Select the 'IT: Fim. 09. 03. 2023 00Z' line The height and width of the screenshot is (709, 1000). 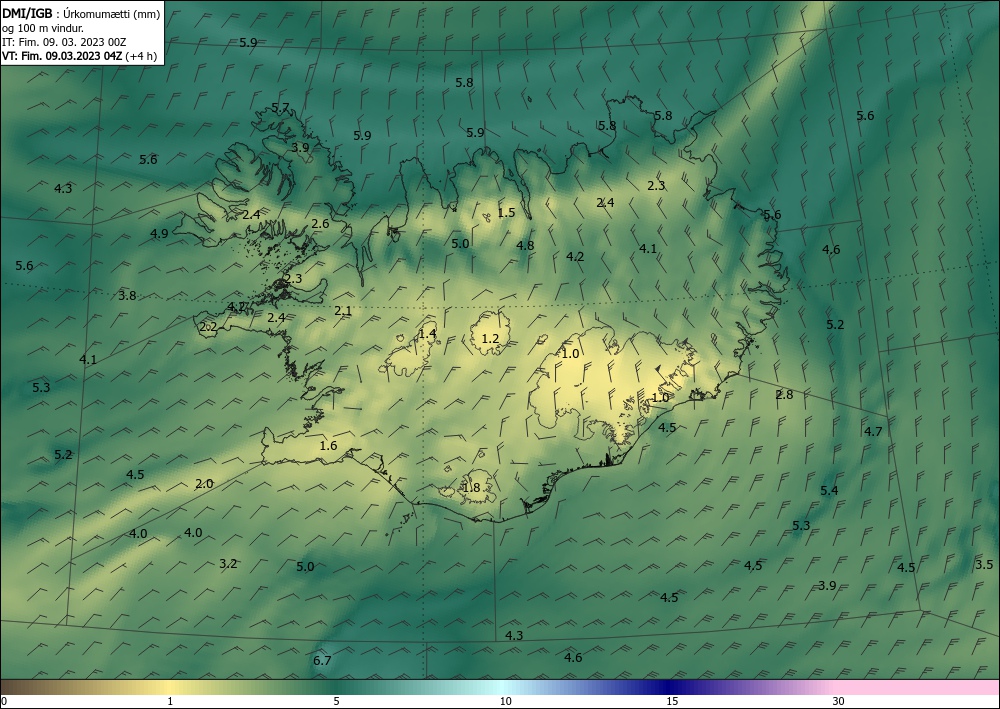(64, 42)
